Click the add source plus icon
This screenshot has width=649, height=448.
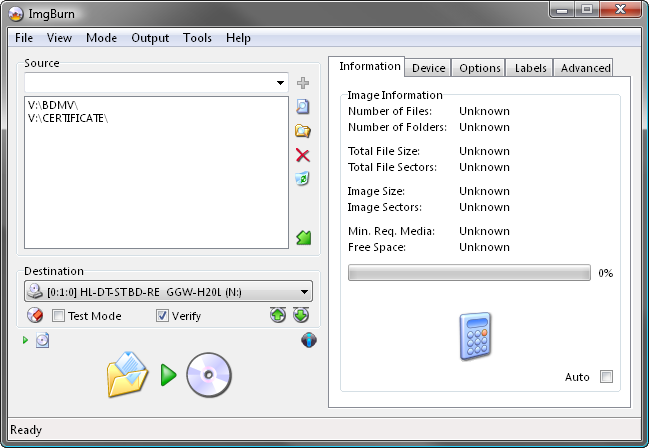(x=303, y=83)
